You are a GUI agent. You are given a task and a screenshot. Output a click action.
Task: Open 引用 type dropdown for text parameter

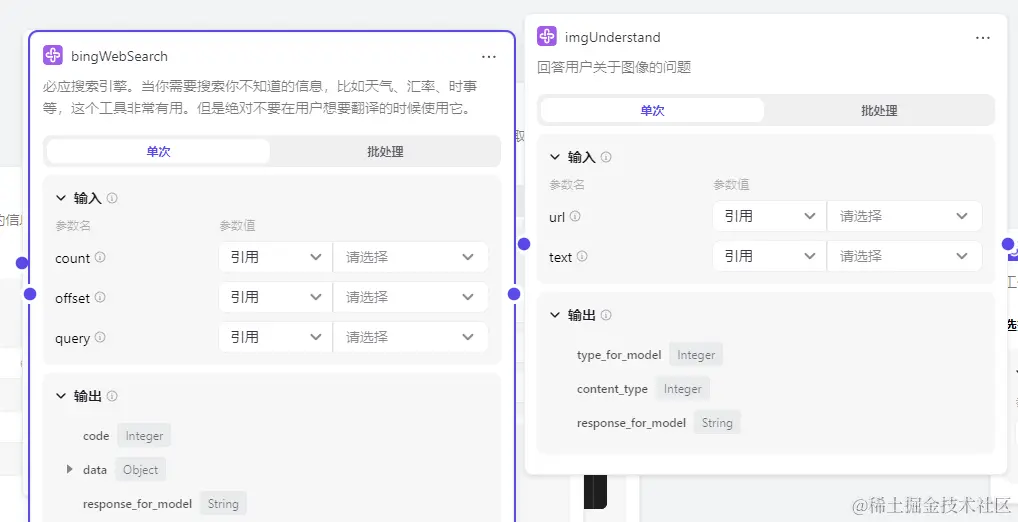tap(769, 256)
